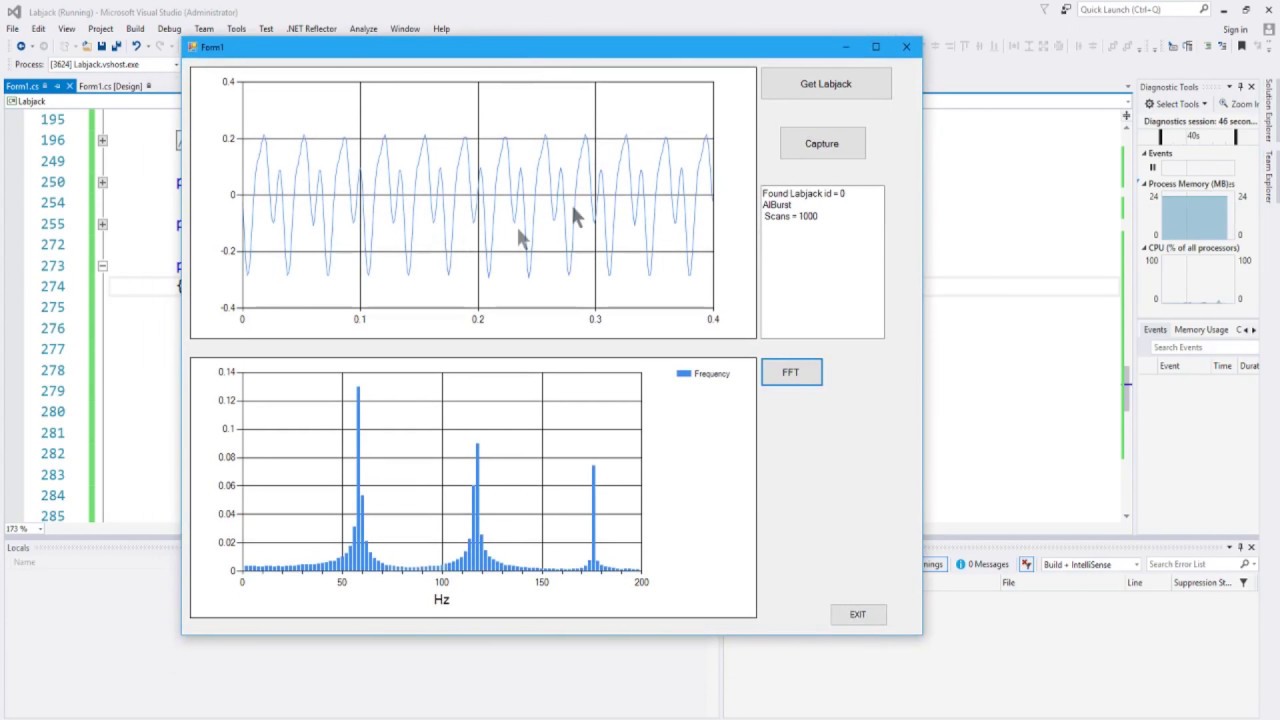Screen dimensions: 1280x720
Task: Open the Tools menu
Action: 236,29
